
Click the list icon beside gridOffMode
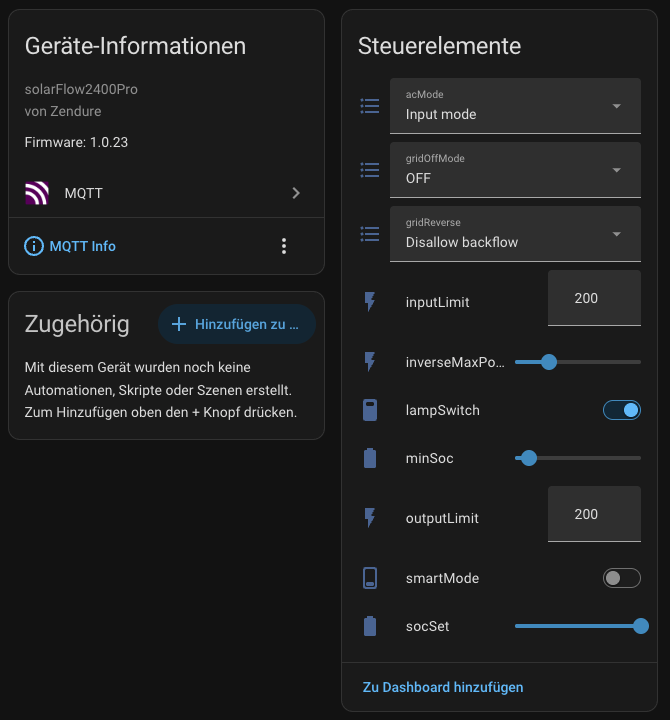coord(370,170)
